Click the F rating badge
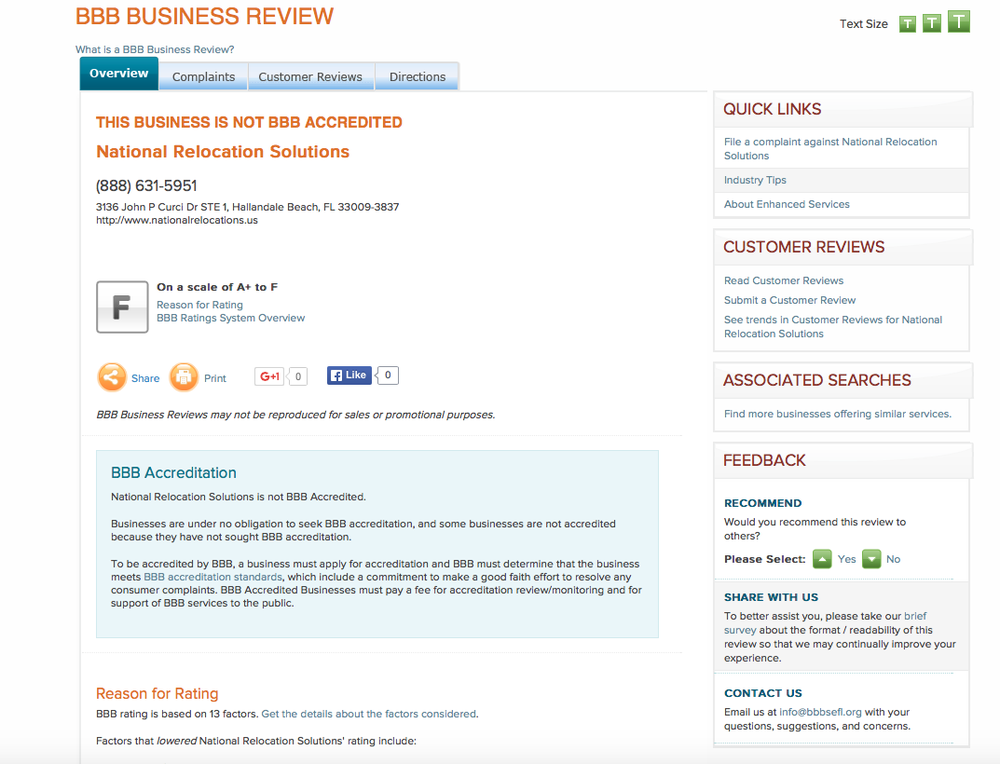The height and width of the screenshot is (764, 1000). (x=122, y=307)
